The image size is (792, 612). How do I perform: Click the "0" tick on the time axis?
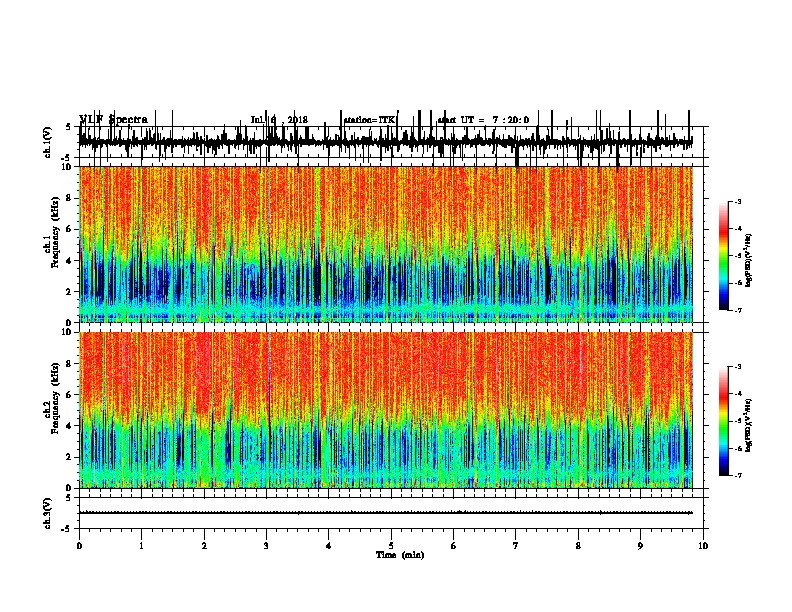click(x=79, y=546)
